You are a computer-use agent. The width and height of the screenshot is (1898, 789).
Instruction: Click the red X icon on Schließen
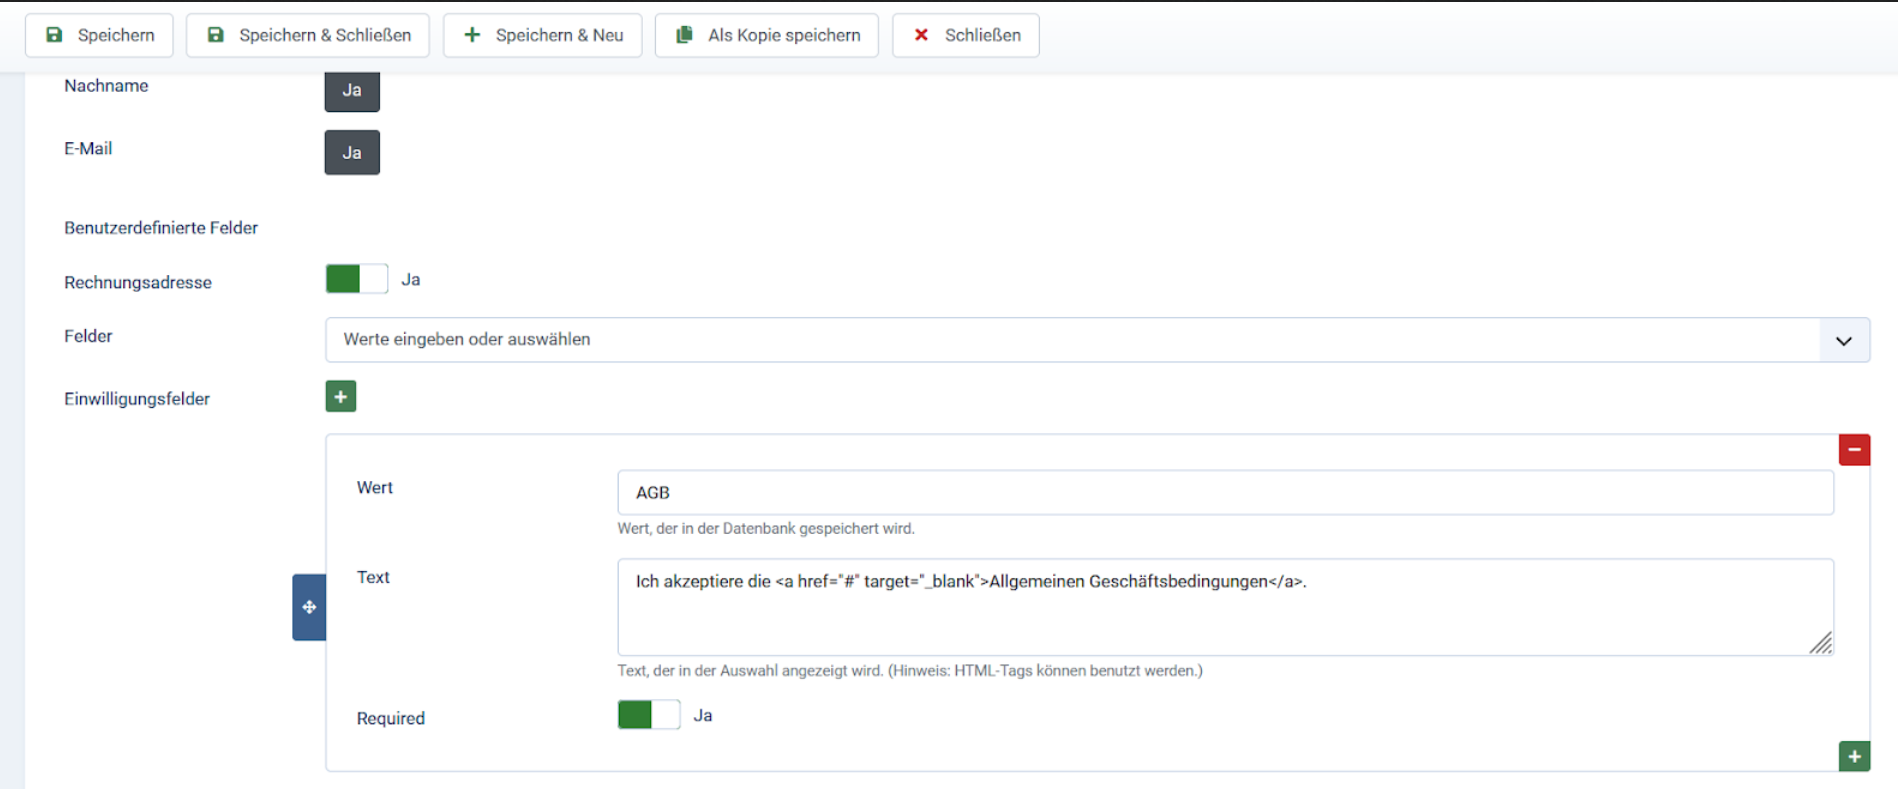pyautogui.click(x=921, y=35)
